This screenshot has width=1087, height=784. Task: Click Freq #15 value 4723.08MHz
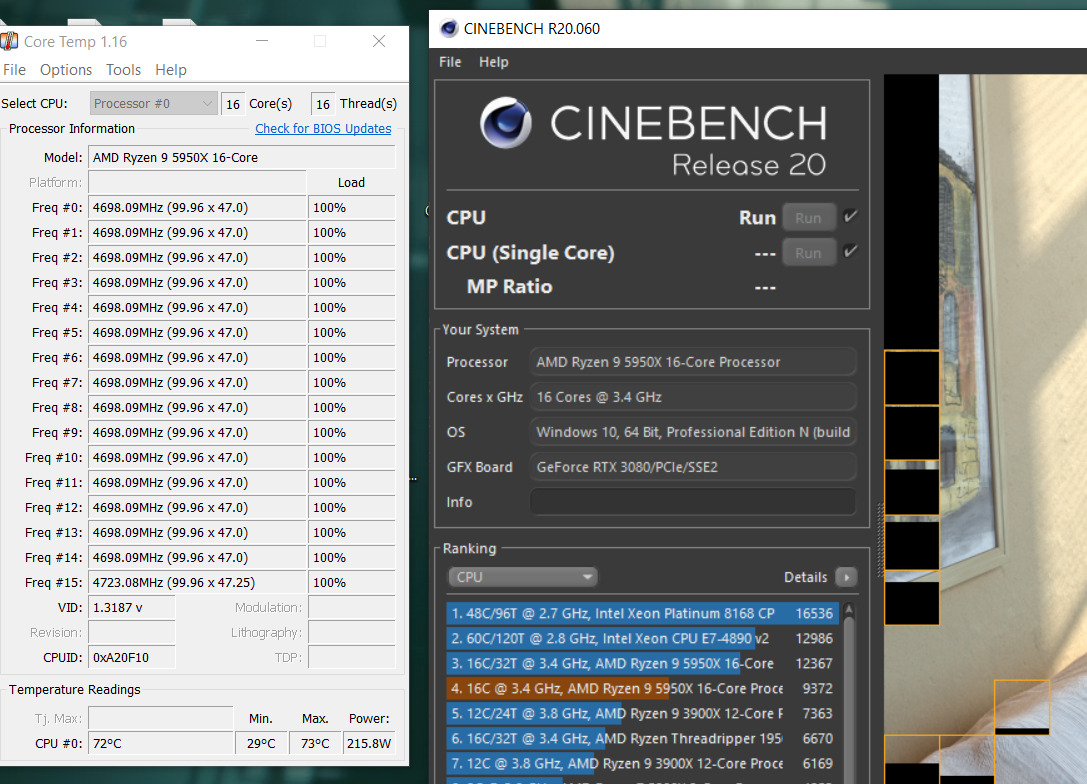click(198, 582)
